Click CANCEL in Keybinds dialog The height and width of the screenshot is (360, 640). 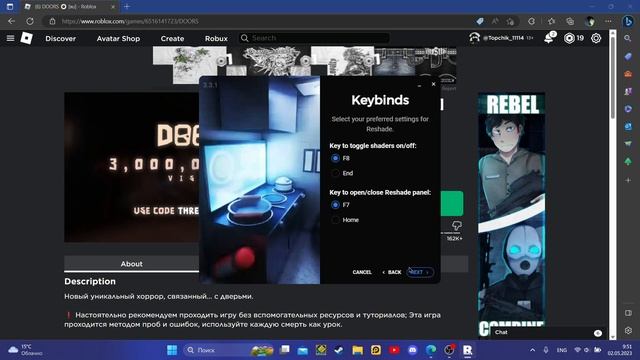(362, 272)
